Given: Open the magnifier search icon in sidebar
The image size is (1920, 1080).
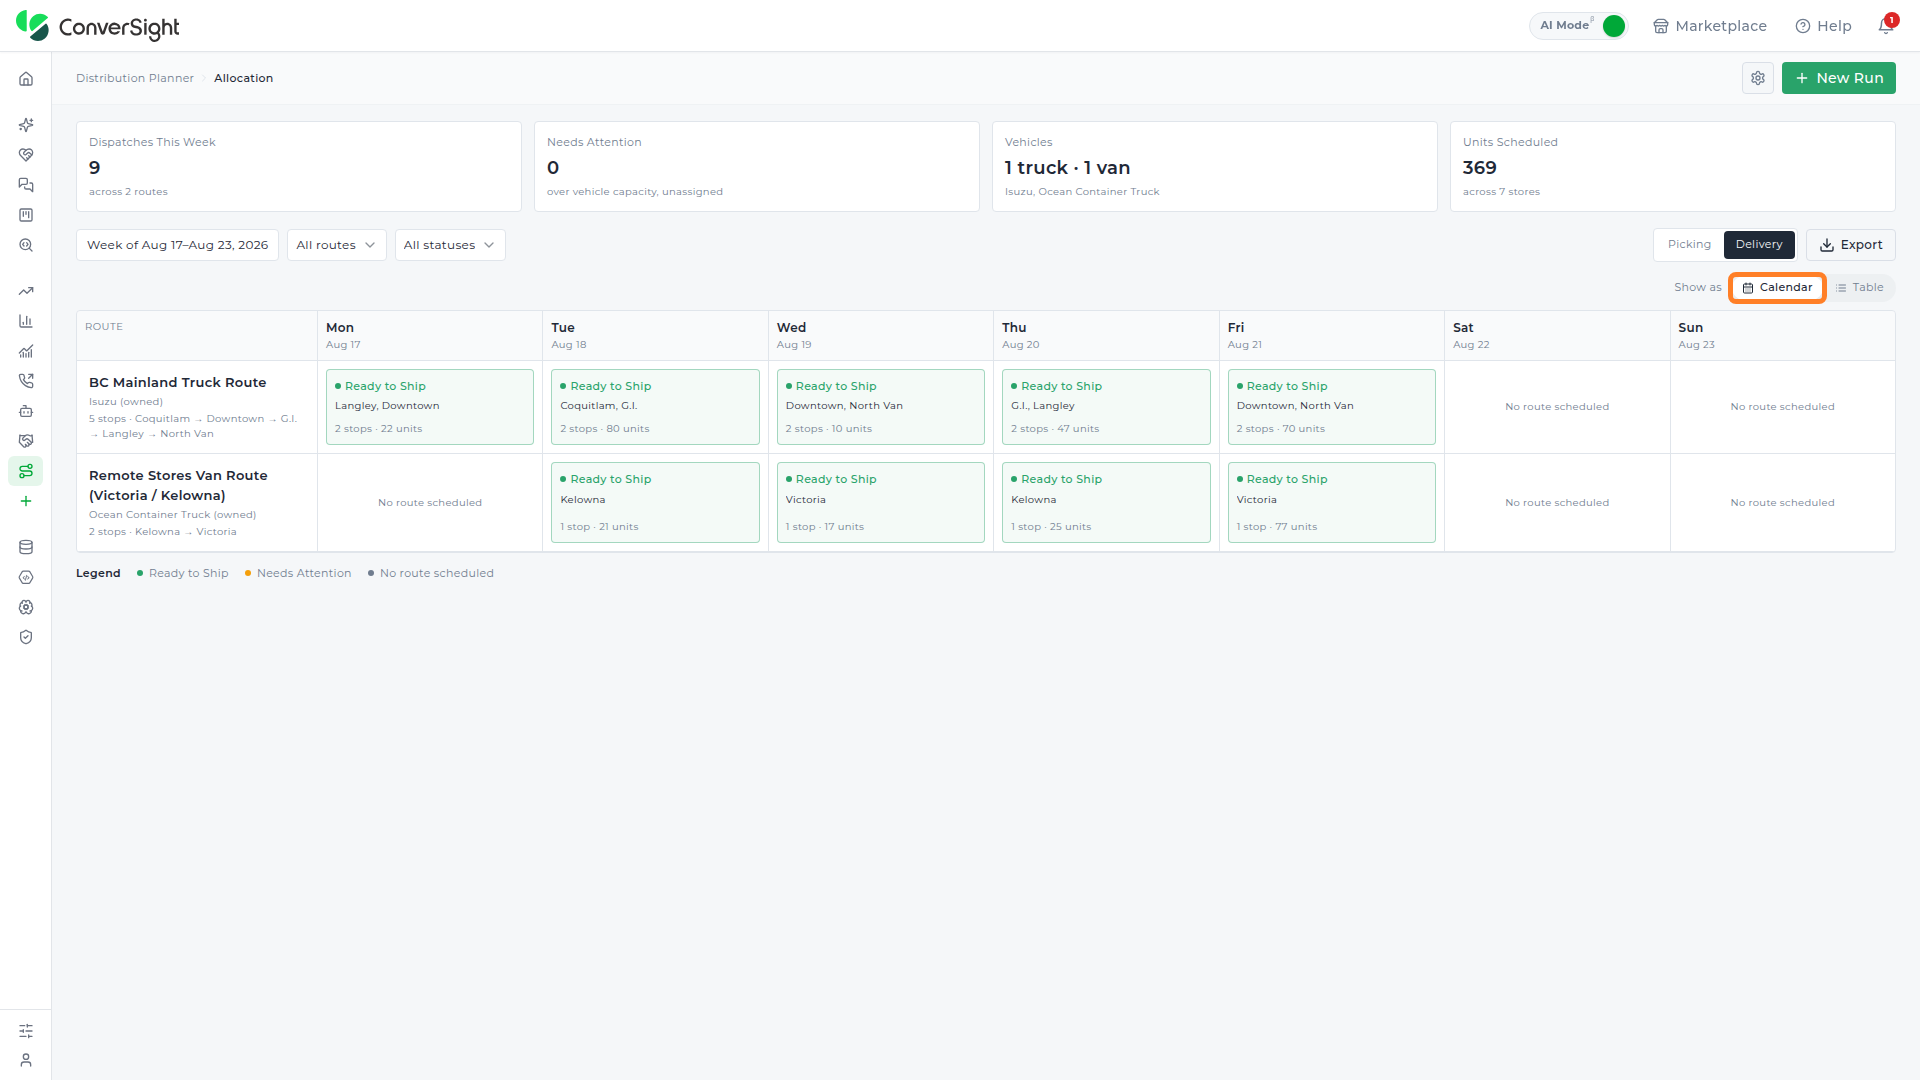Looking at the screenshot, I should point(26,245).
